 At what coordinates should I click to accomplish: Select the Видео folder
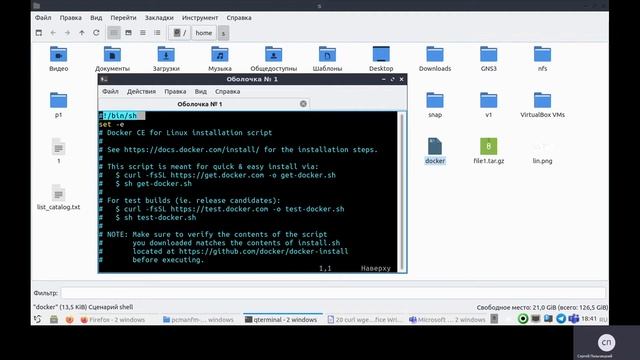click(58, 59)
